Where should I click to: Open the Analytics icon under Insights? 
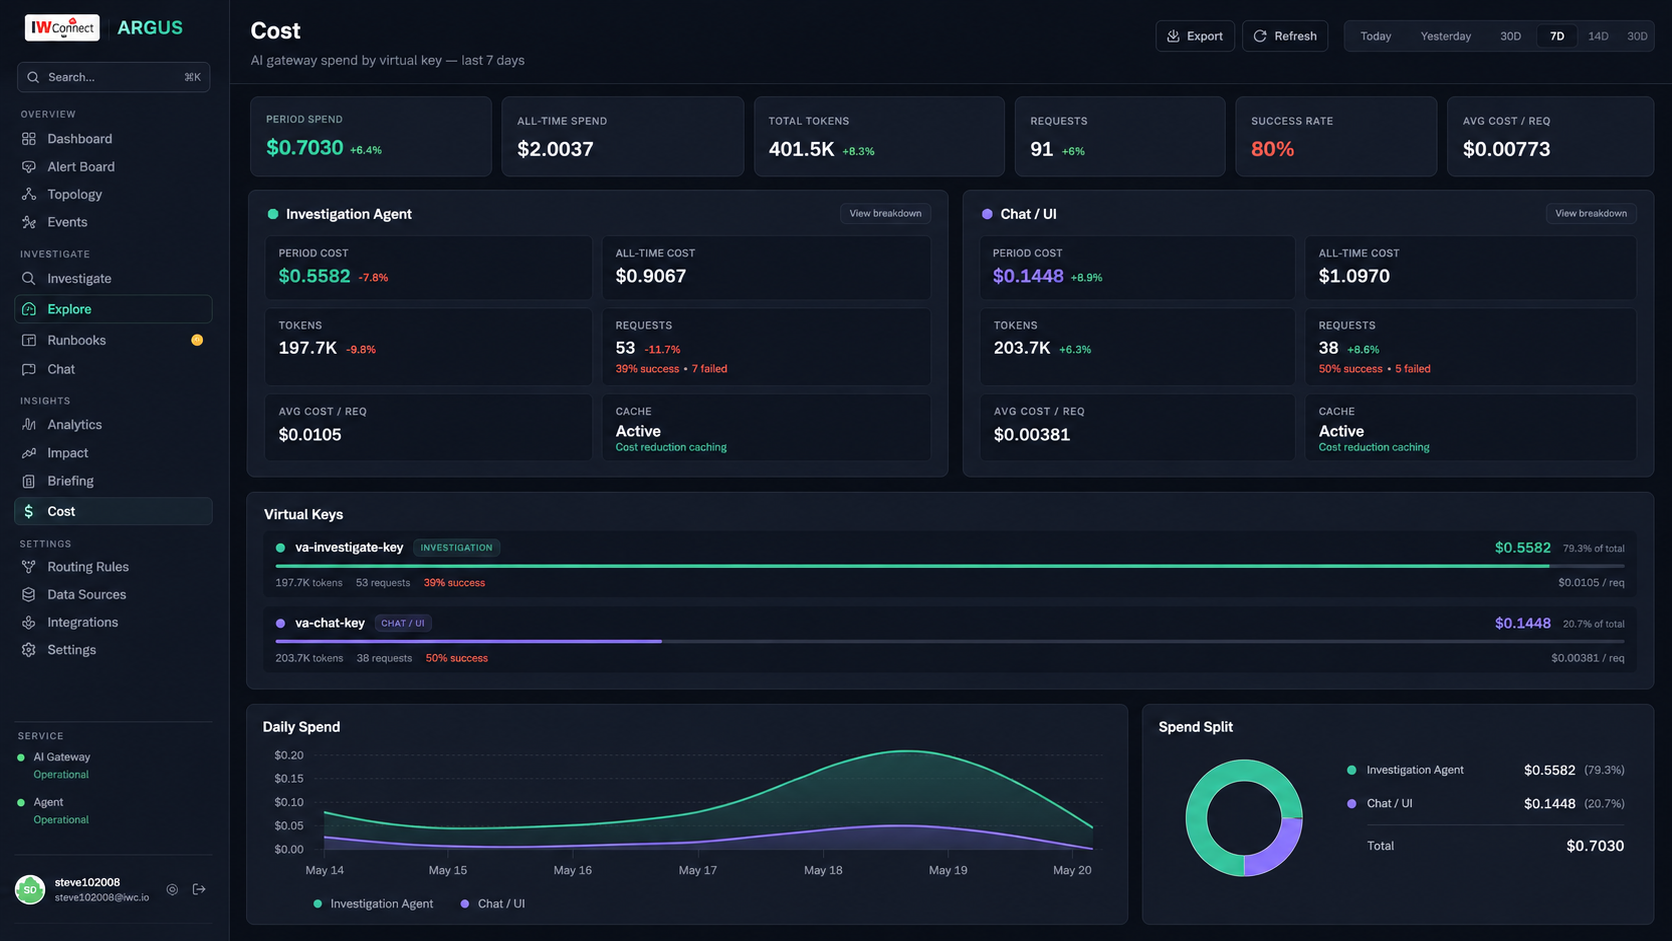(x=29, y=425)
